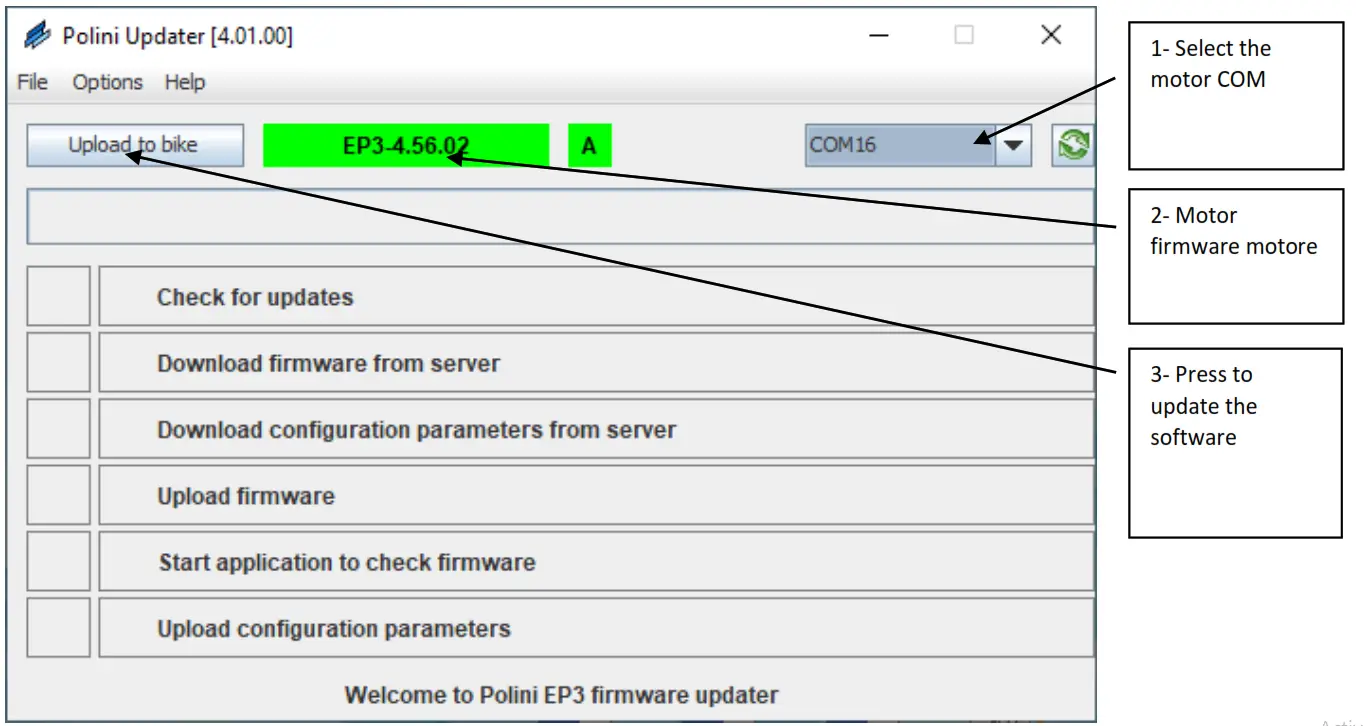This screenshot has width=1364, height=726.
Task: Click the status box beside 'Start application to check firmware'
Action: [x=58, y=560]
